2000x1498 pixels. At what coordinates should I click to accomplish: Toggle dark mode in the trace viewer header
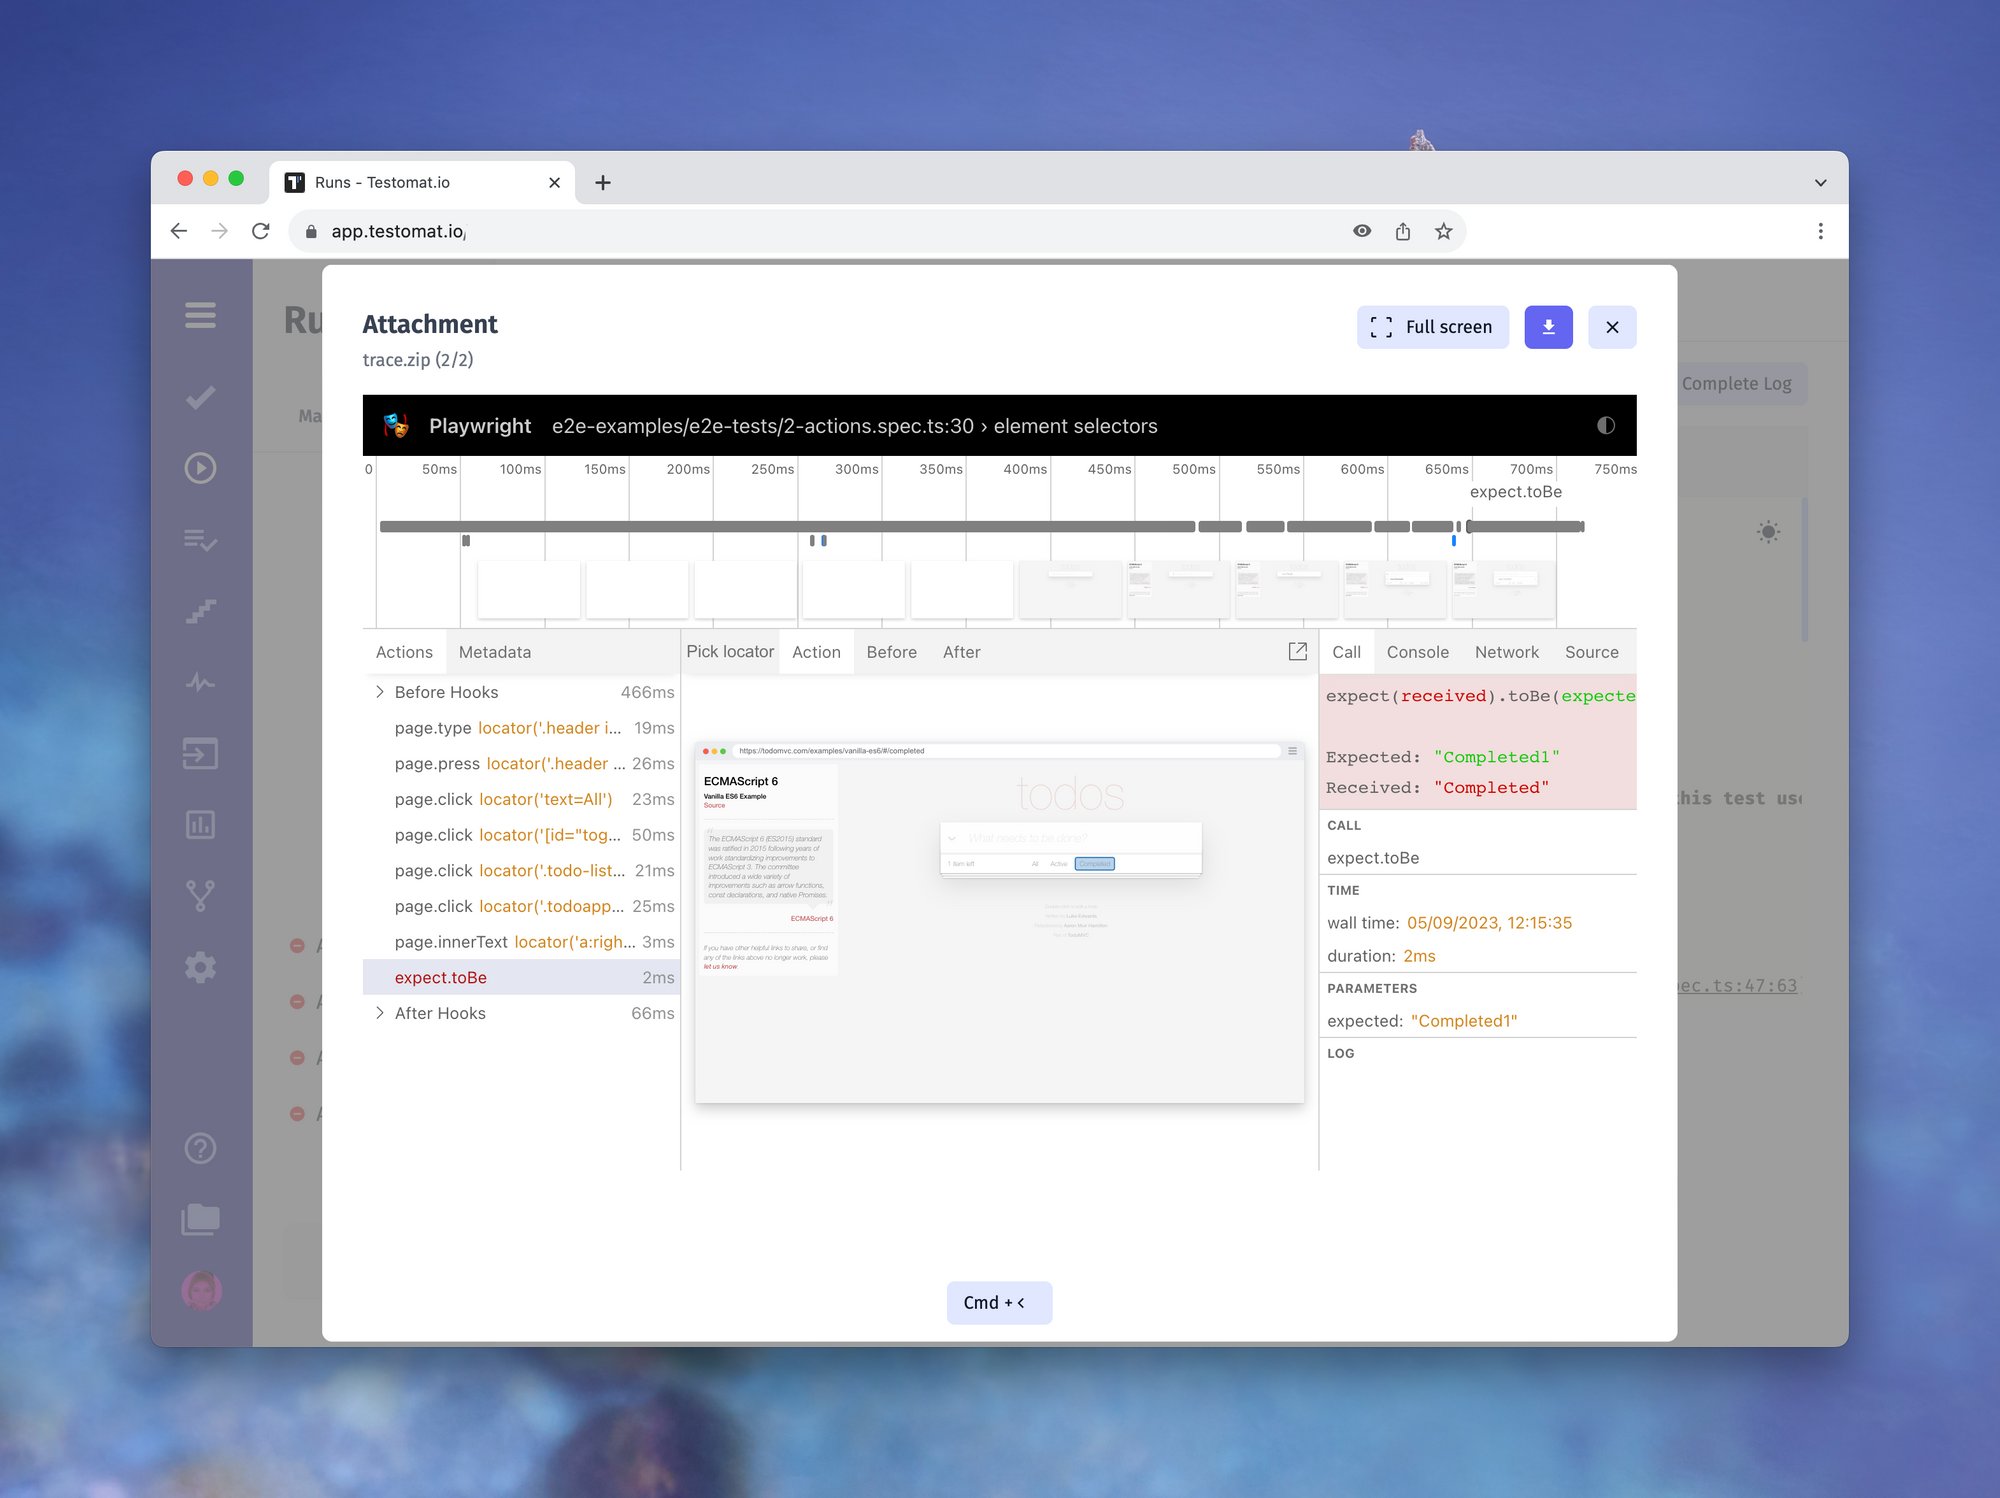(1606, 425)
